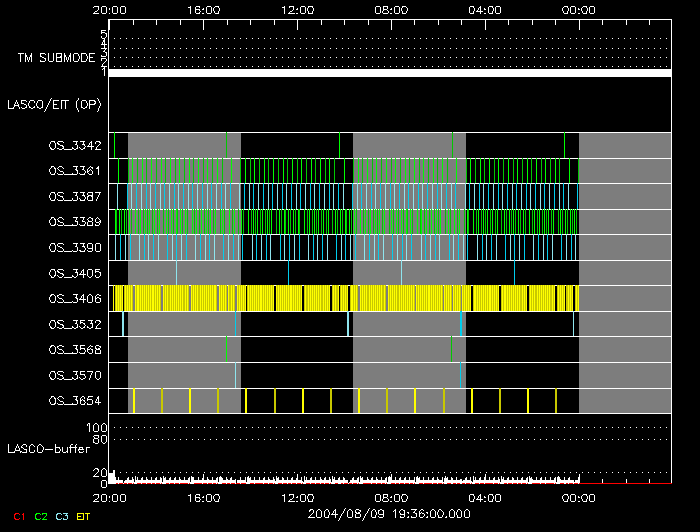Select the C3 legend label
Screen dimensions: 700x532
pyautogui.click(x=61, y=515)
